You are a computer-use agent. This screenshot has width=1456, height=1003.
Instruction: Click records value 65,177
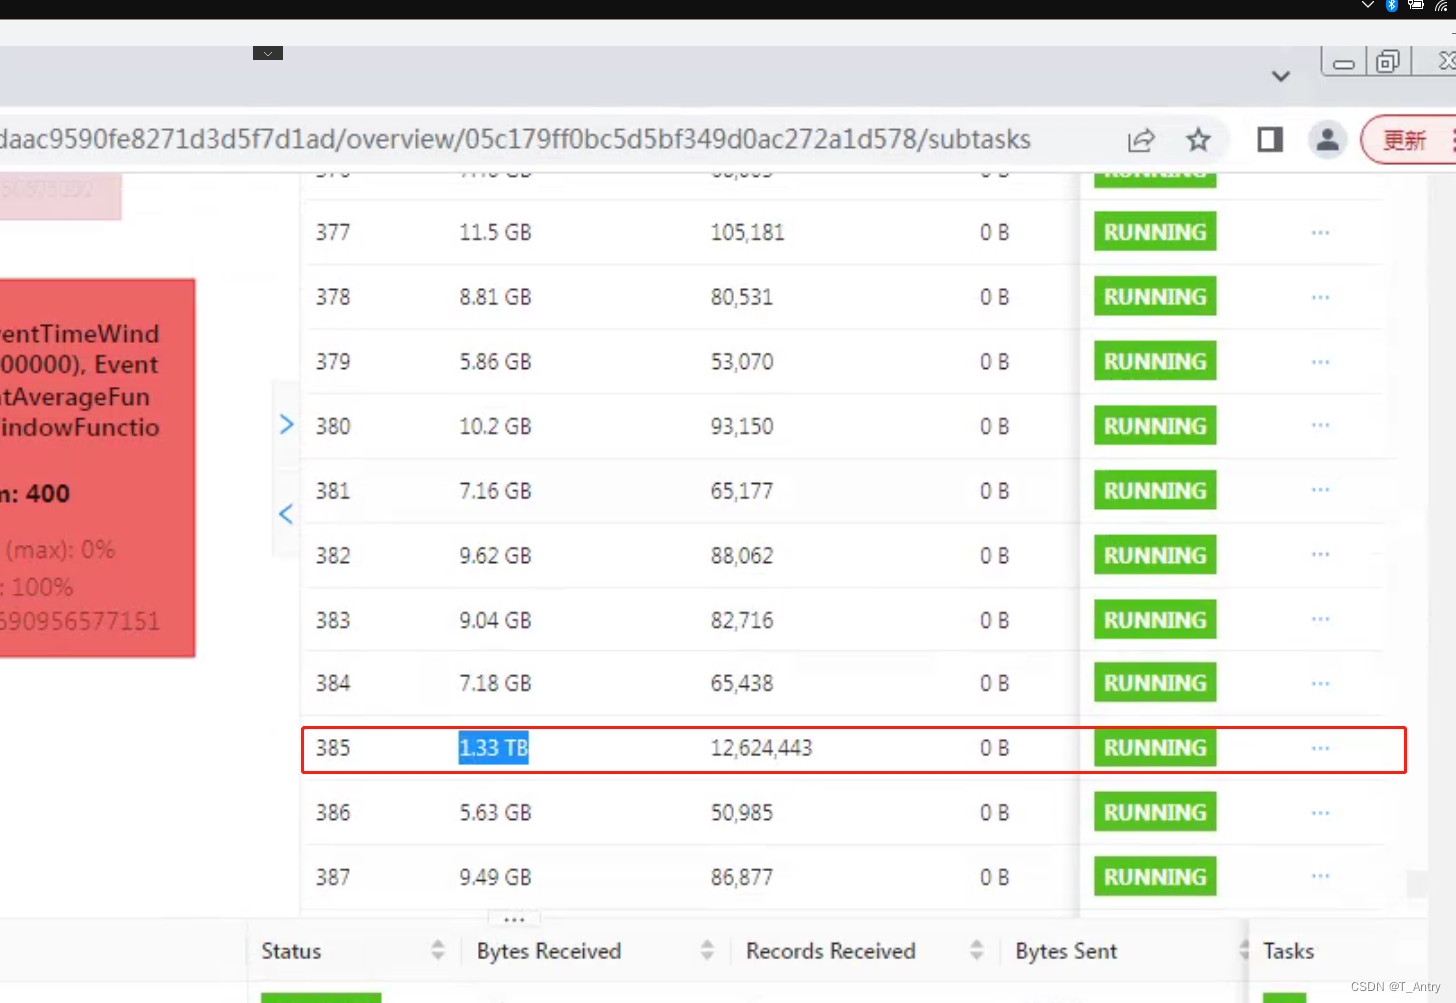[x=742, y=491]
